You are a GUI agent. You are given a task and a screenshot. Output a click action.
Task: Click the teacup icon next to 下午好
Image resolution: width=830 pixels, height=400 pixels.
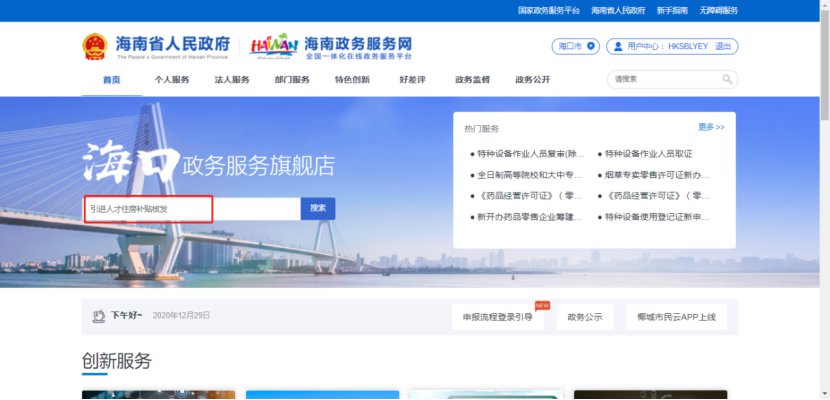click(98, 316)
